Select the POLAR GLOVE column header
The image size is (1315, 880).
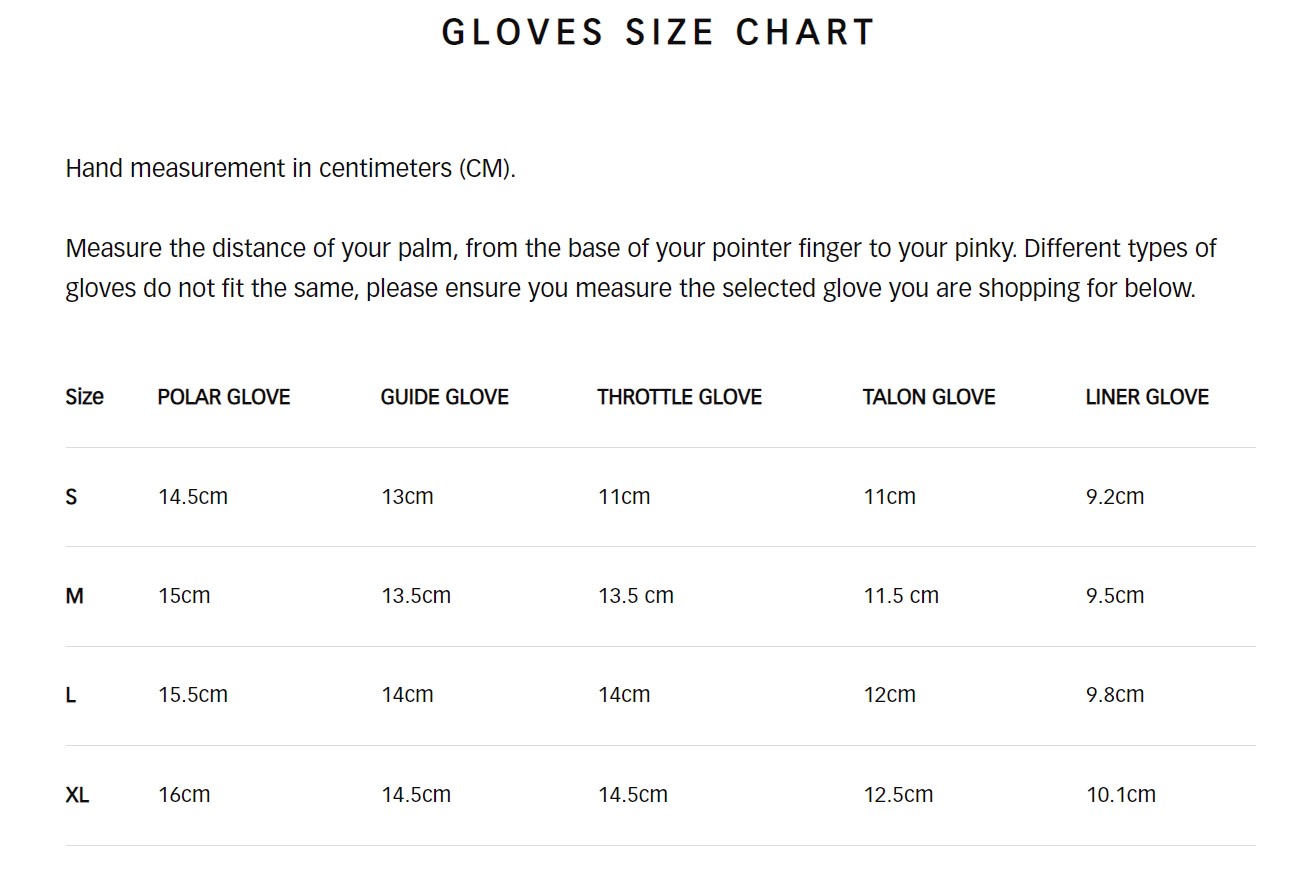click(223, 397)
